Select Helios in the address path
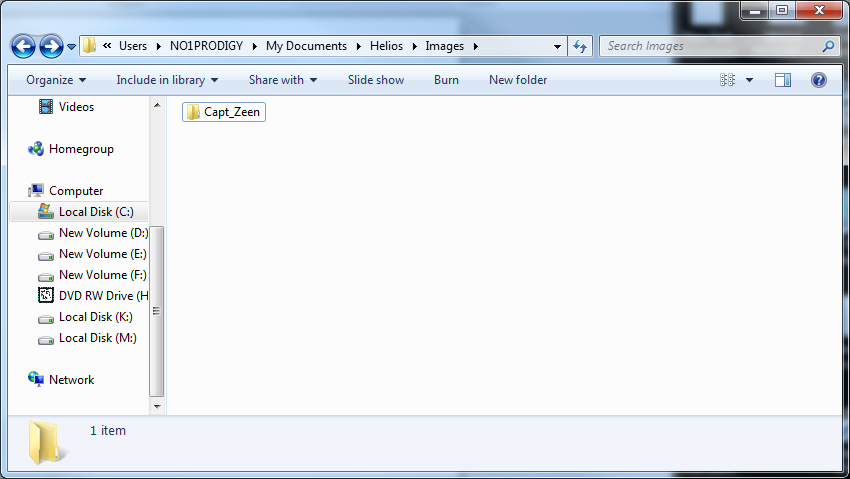The width and height of the screenshot is (850, 479). [x=387, y=46]
